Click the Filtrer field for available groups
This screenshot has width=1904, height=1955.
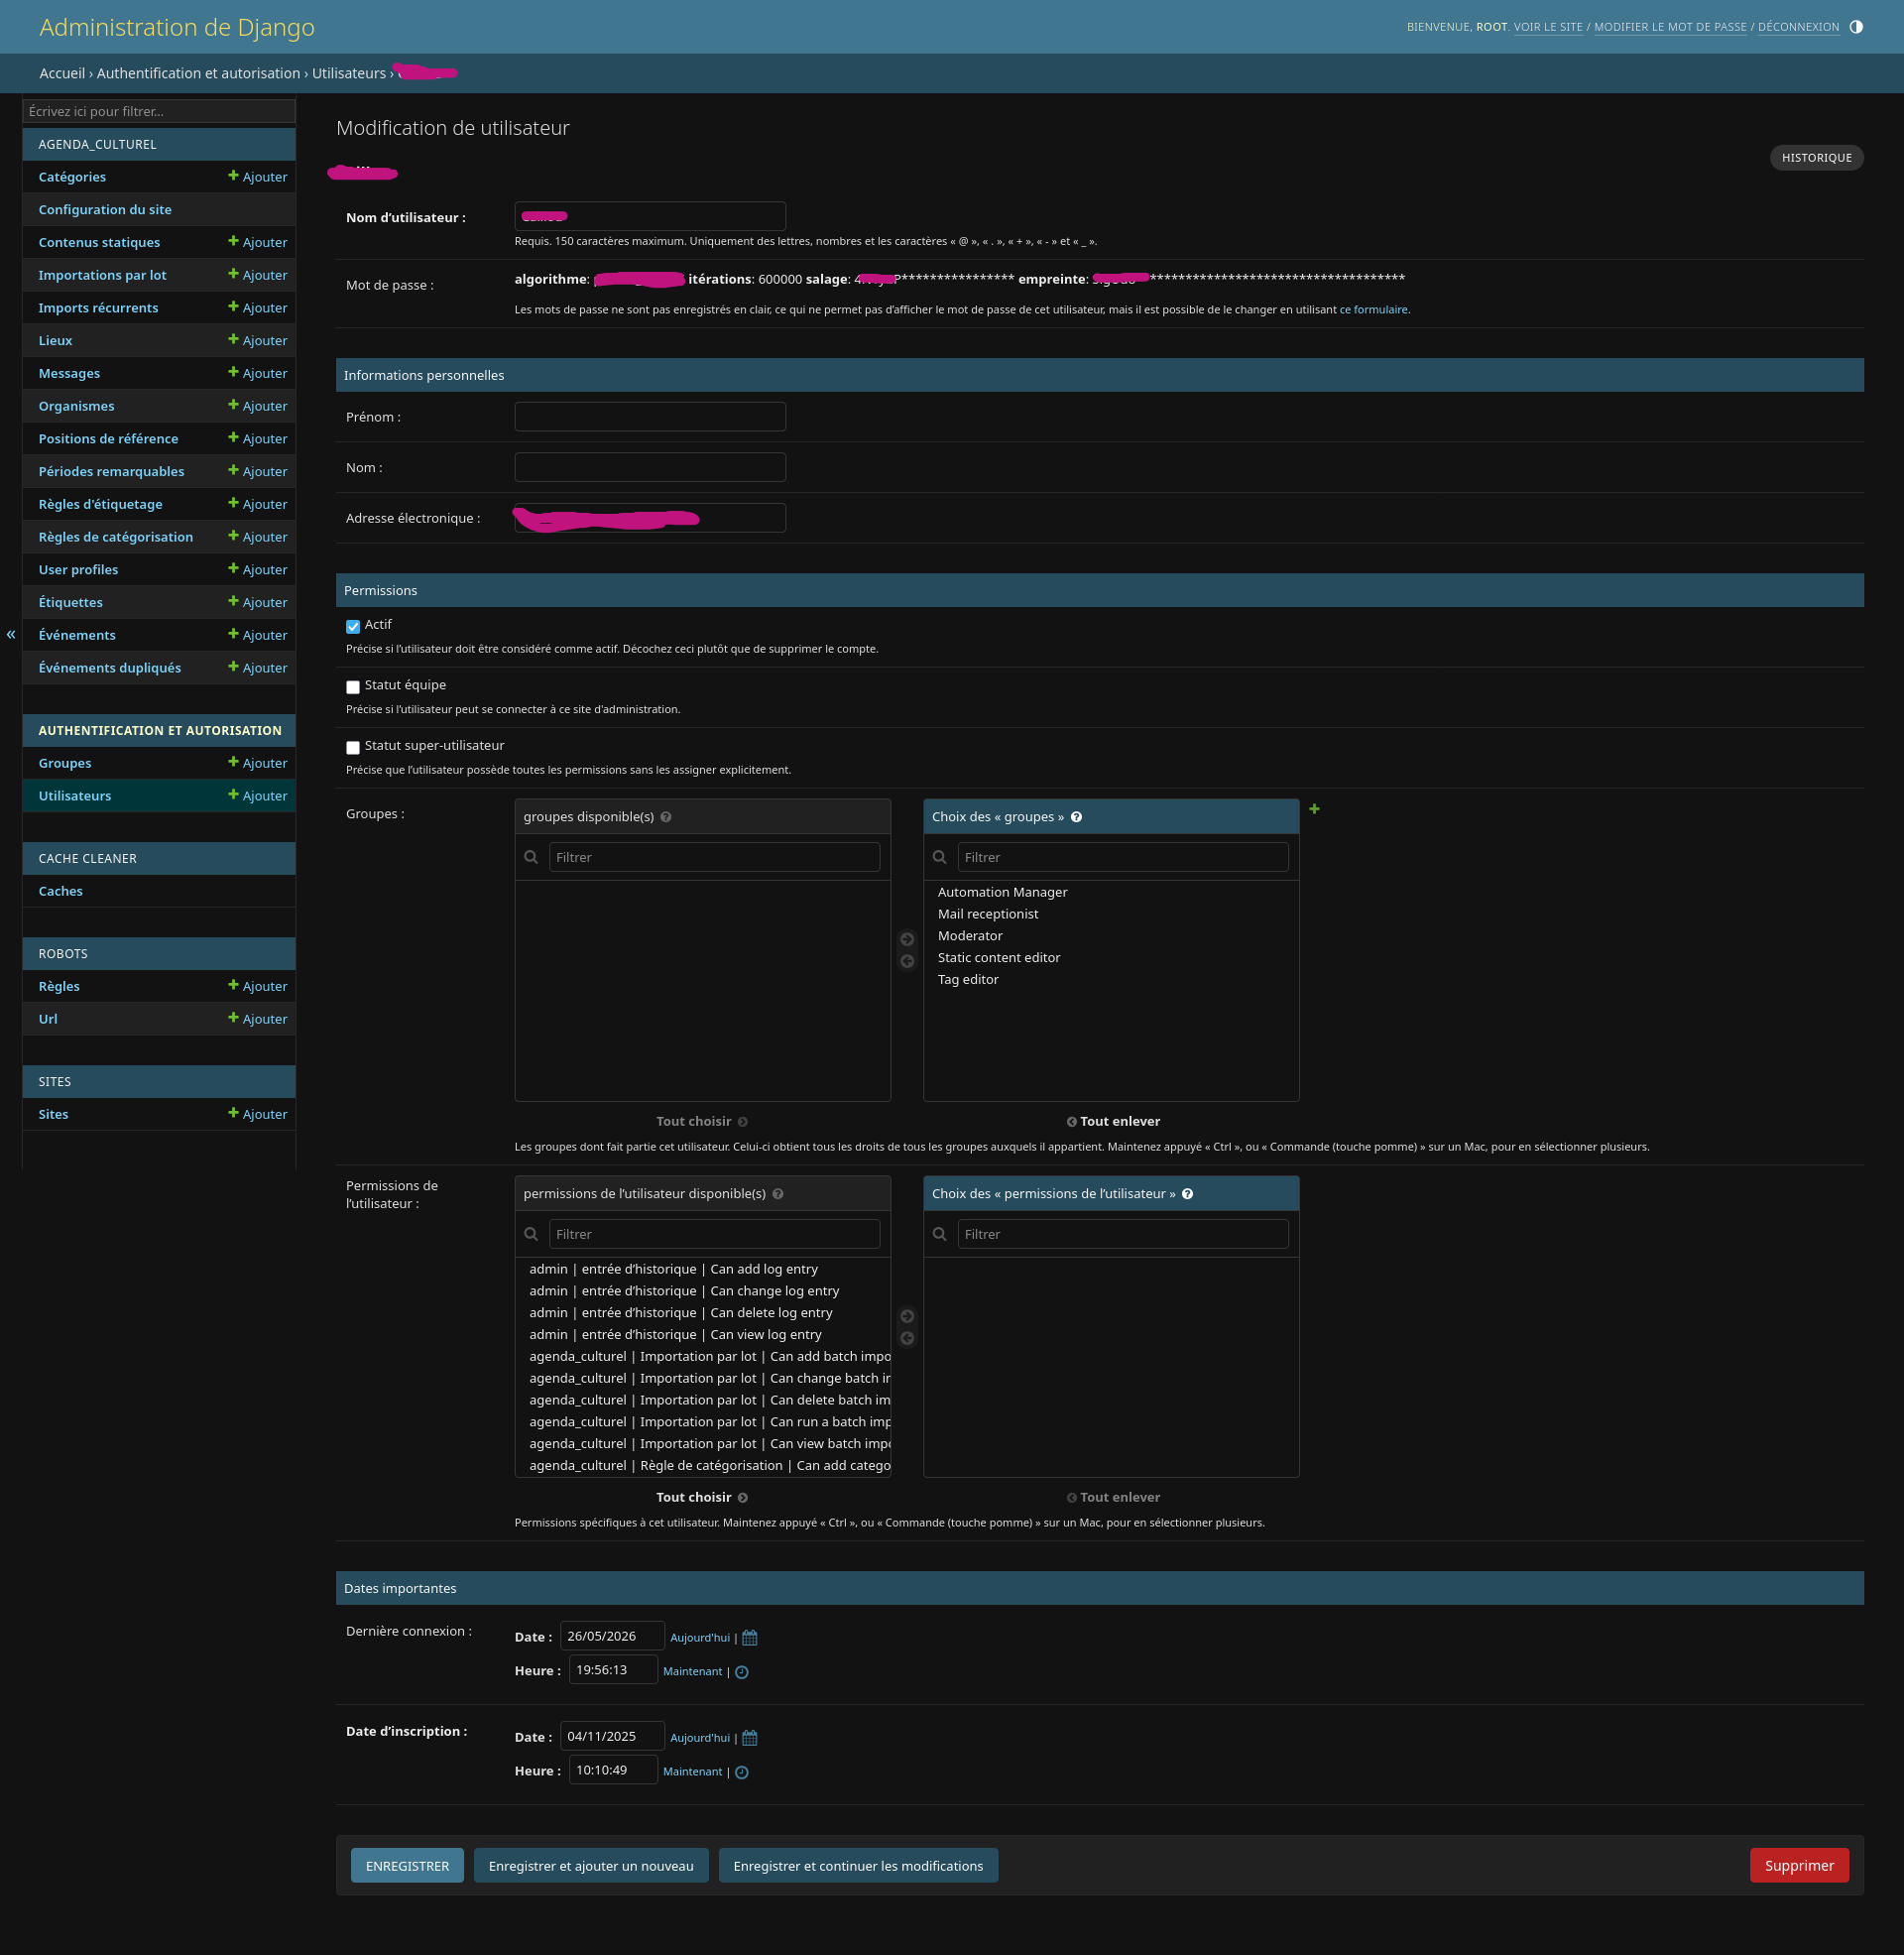pos(714,857)
